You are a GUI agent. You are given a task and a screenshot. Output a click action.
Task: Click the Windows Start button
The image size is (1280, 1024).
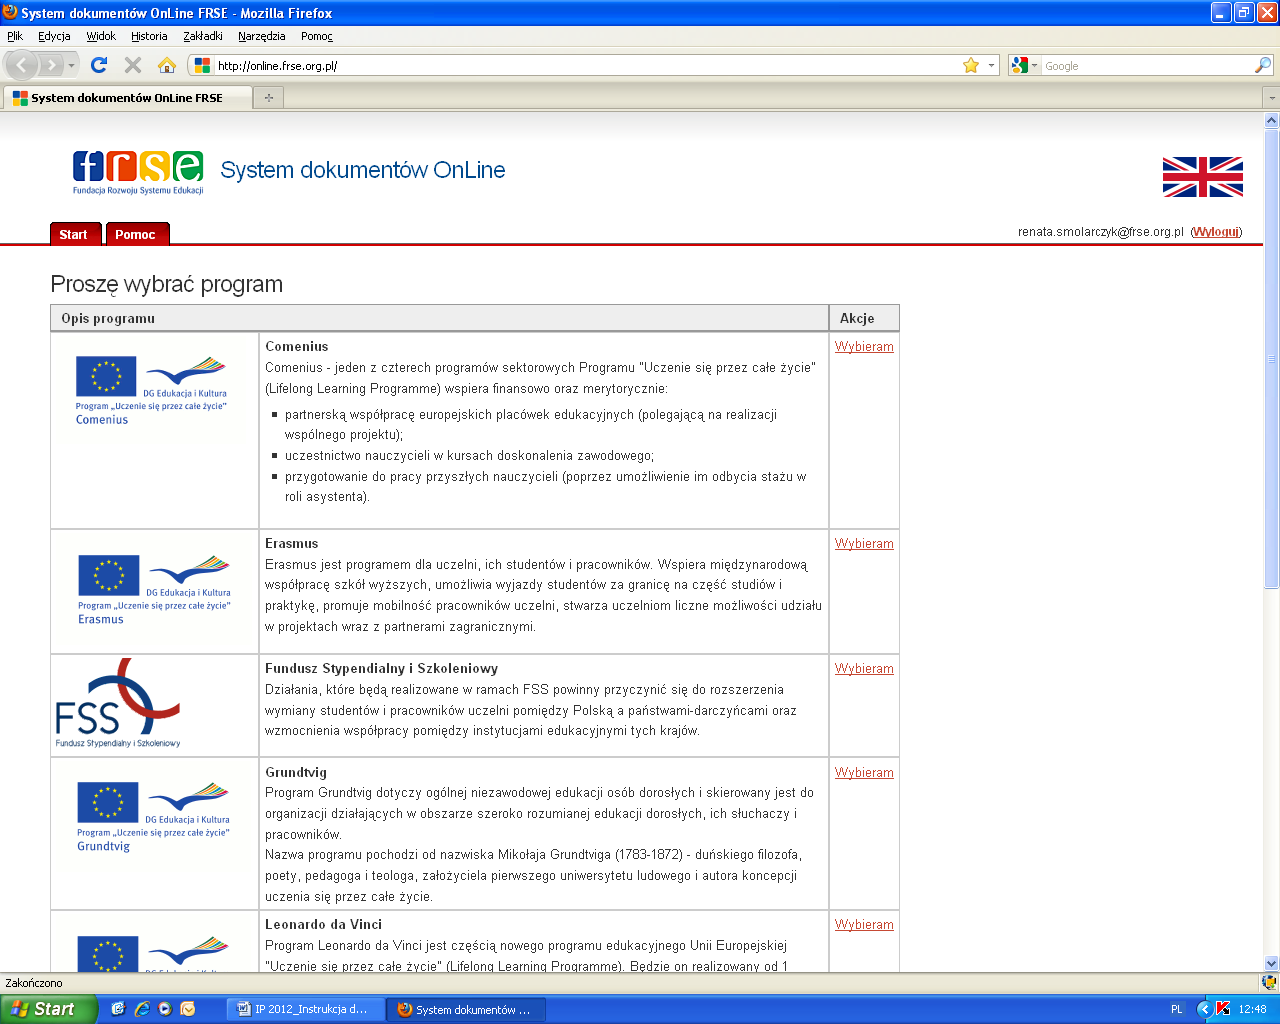[48, 1009]
